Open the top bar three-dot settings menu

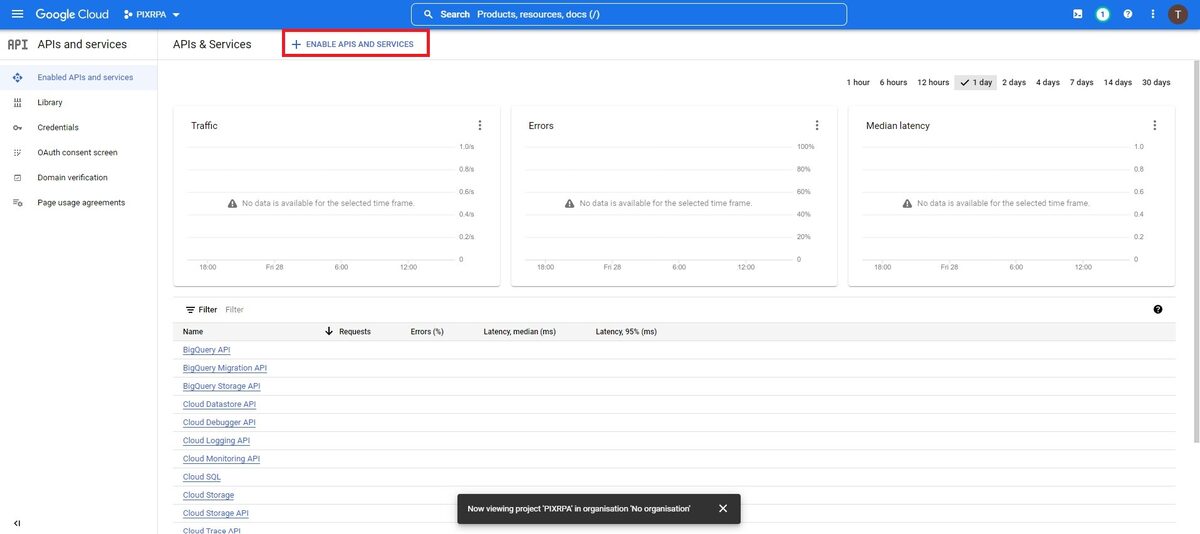1153,14
